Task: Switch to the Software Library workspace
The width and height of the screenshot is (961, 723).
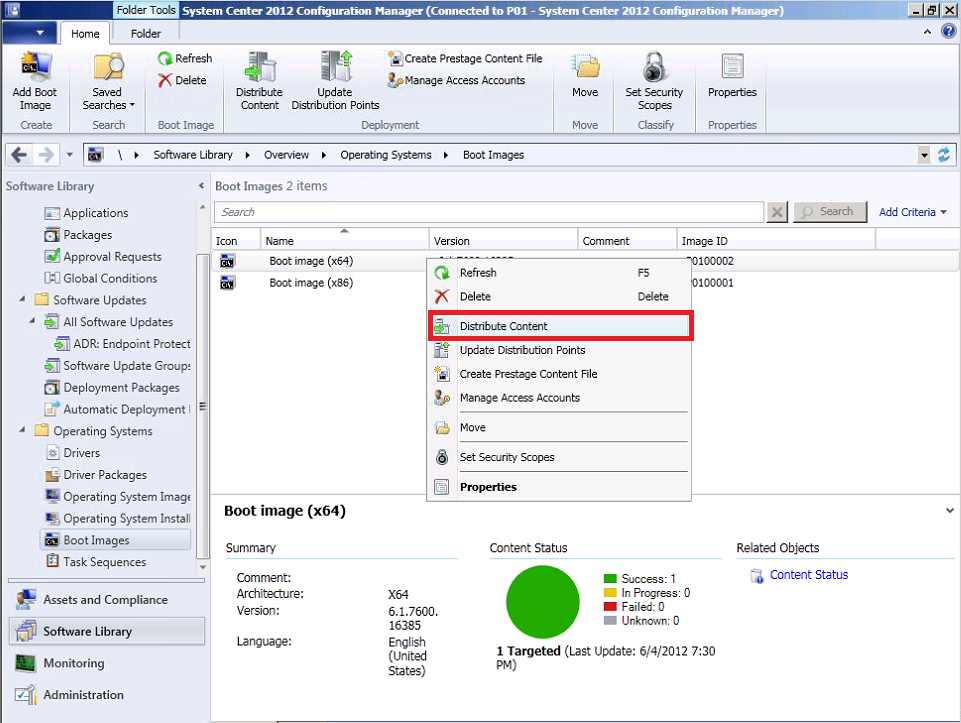Action: point(107,632)
